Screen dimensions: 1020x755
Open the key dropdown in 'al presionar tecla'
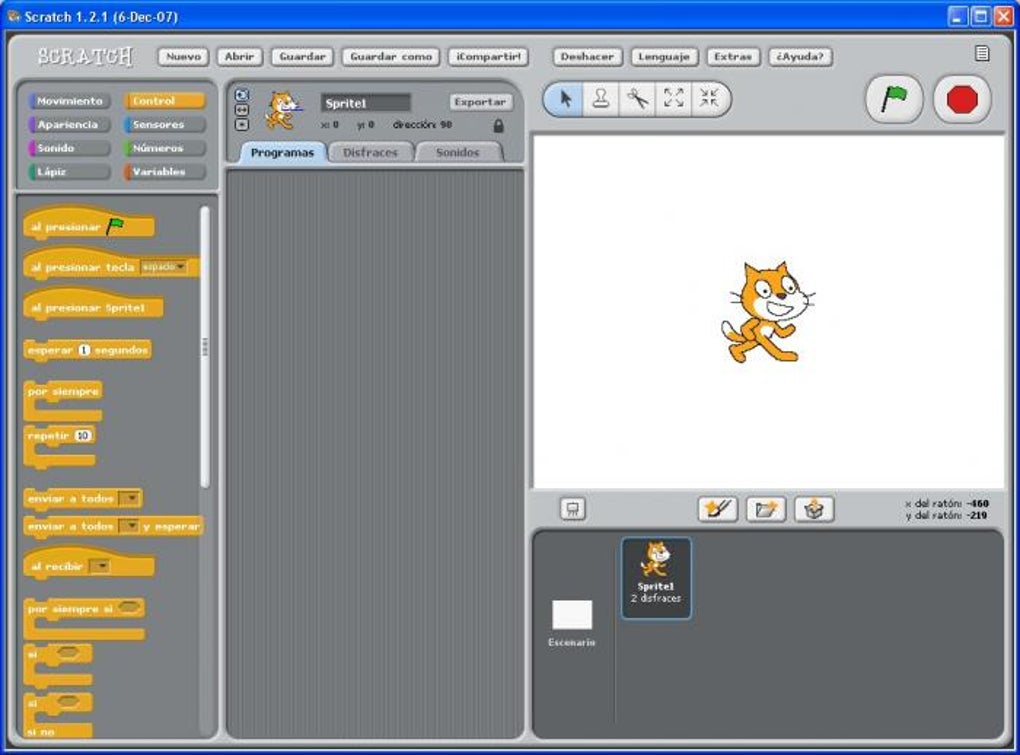coord(163,267)
